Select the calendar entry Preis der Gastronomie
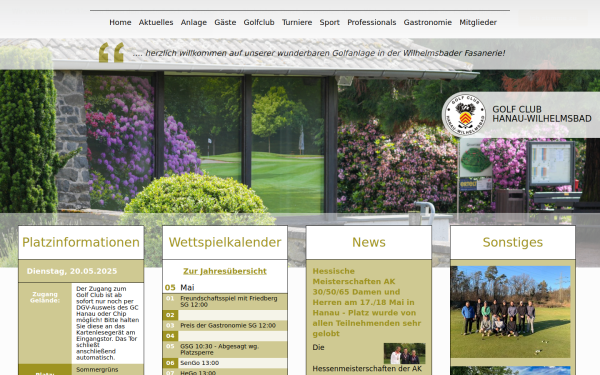This screenshot has height=375, width=600. 228,326
